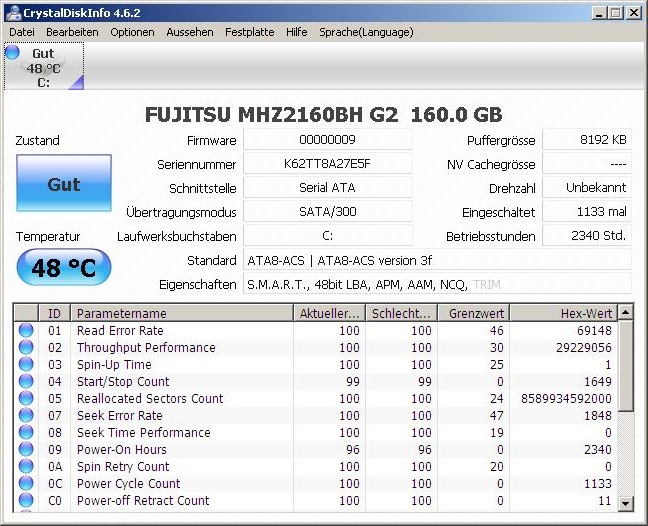
Task: Close the CrystalDiskInfo window
Action: point(634,13)
